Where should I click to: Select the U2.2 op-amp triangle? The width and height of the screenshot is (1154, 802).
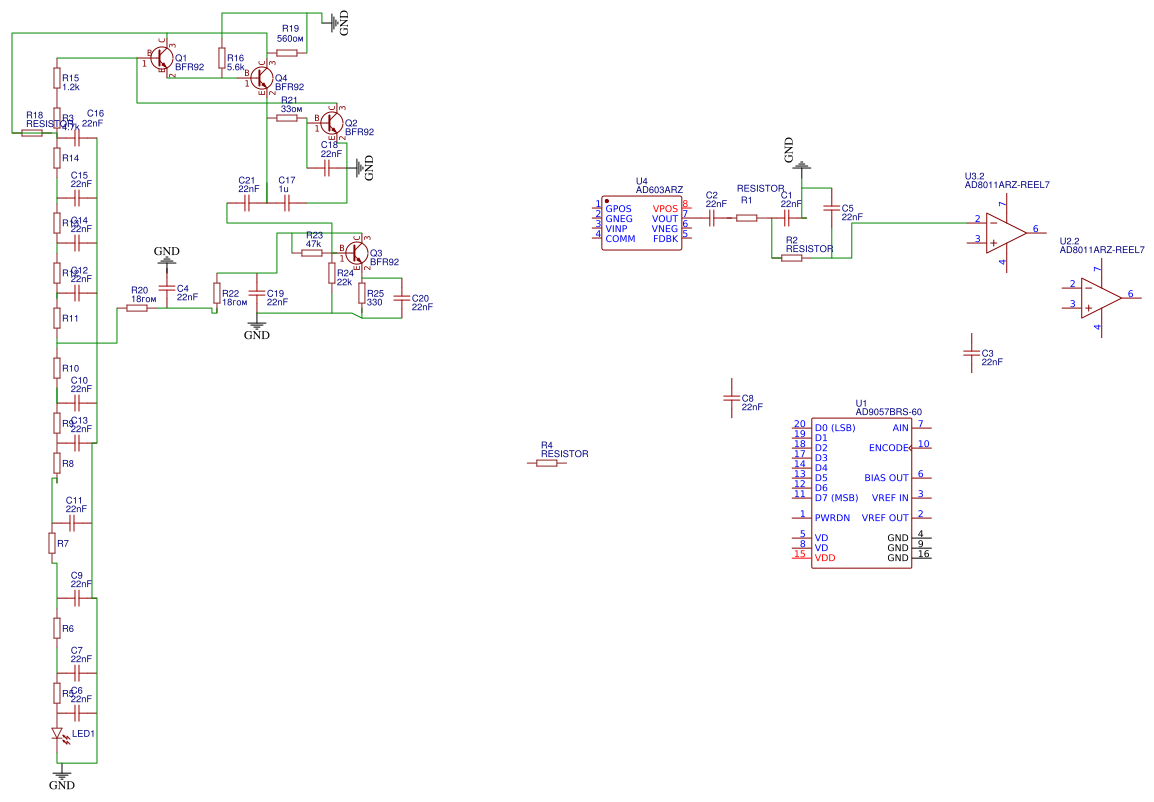(1101, 297)
